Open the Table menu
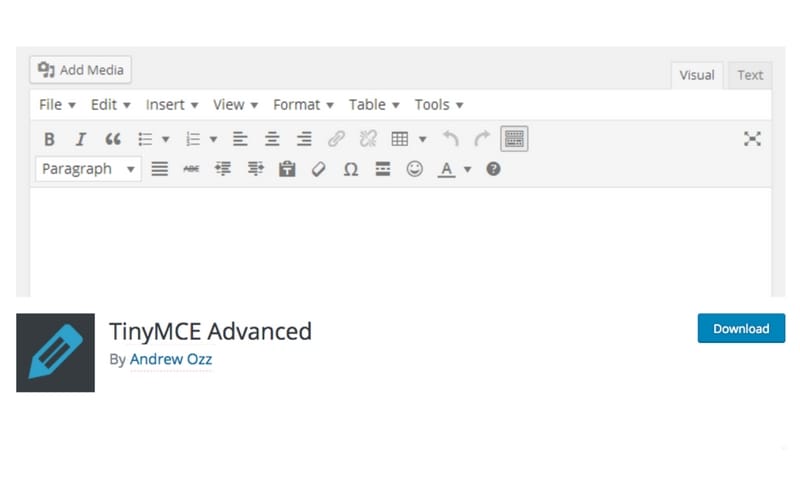Screen dimensions: 800x500 374,105
